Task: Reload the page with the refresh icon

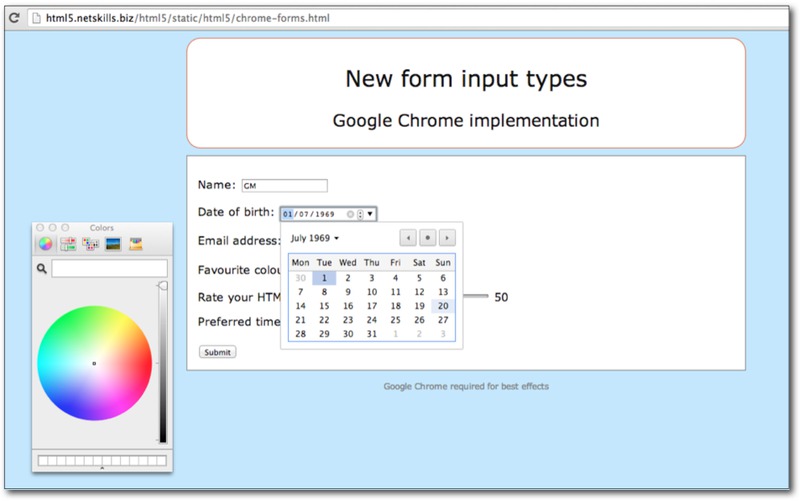Action: pos(14,18)
